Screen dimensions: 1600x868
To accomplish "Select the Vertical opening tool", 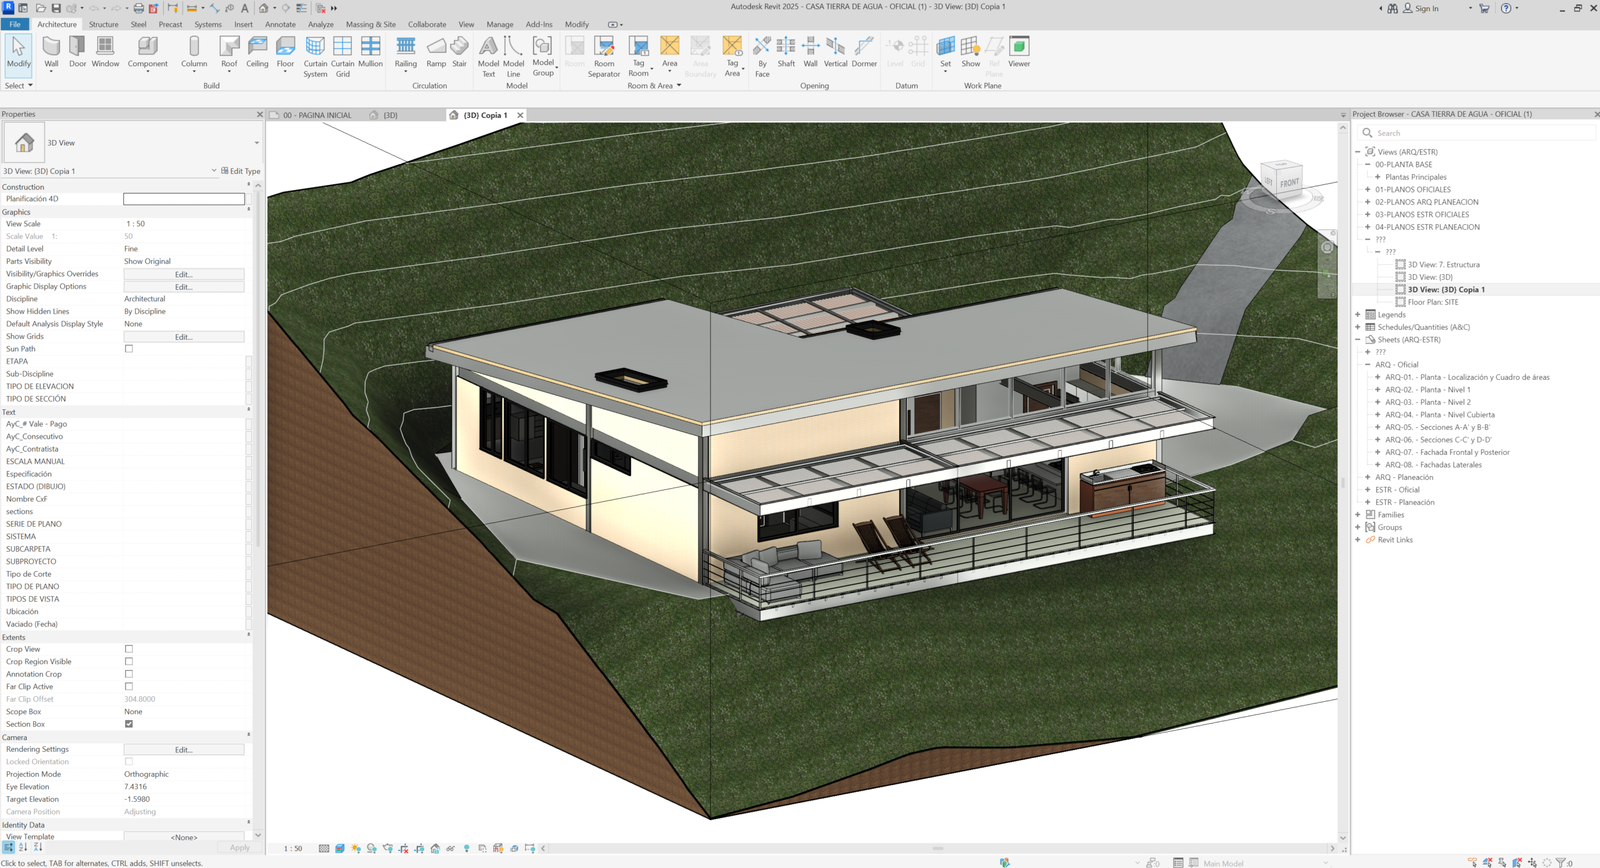I will pos(835,53).
